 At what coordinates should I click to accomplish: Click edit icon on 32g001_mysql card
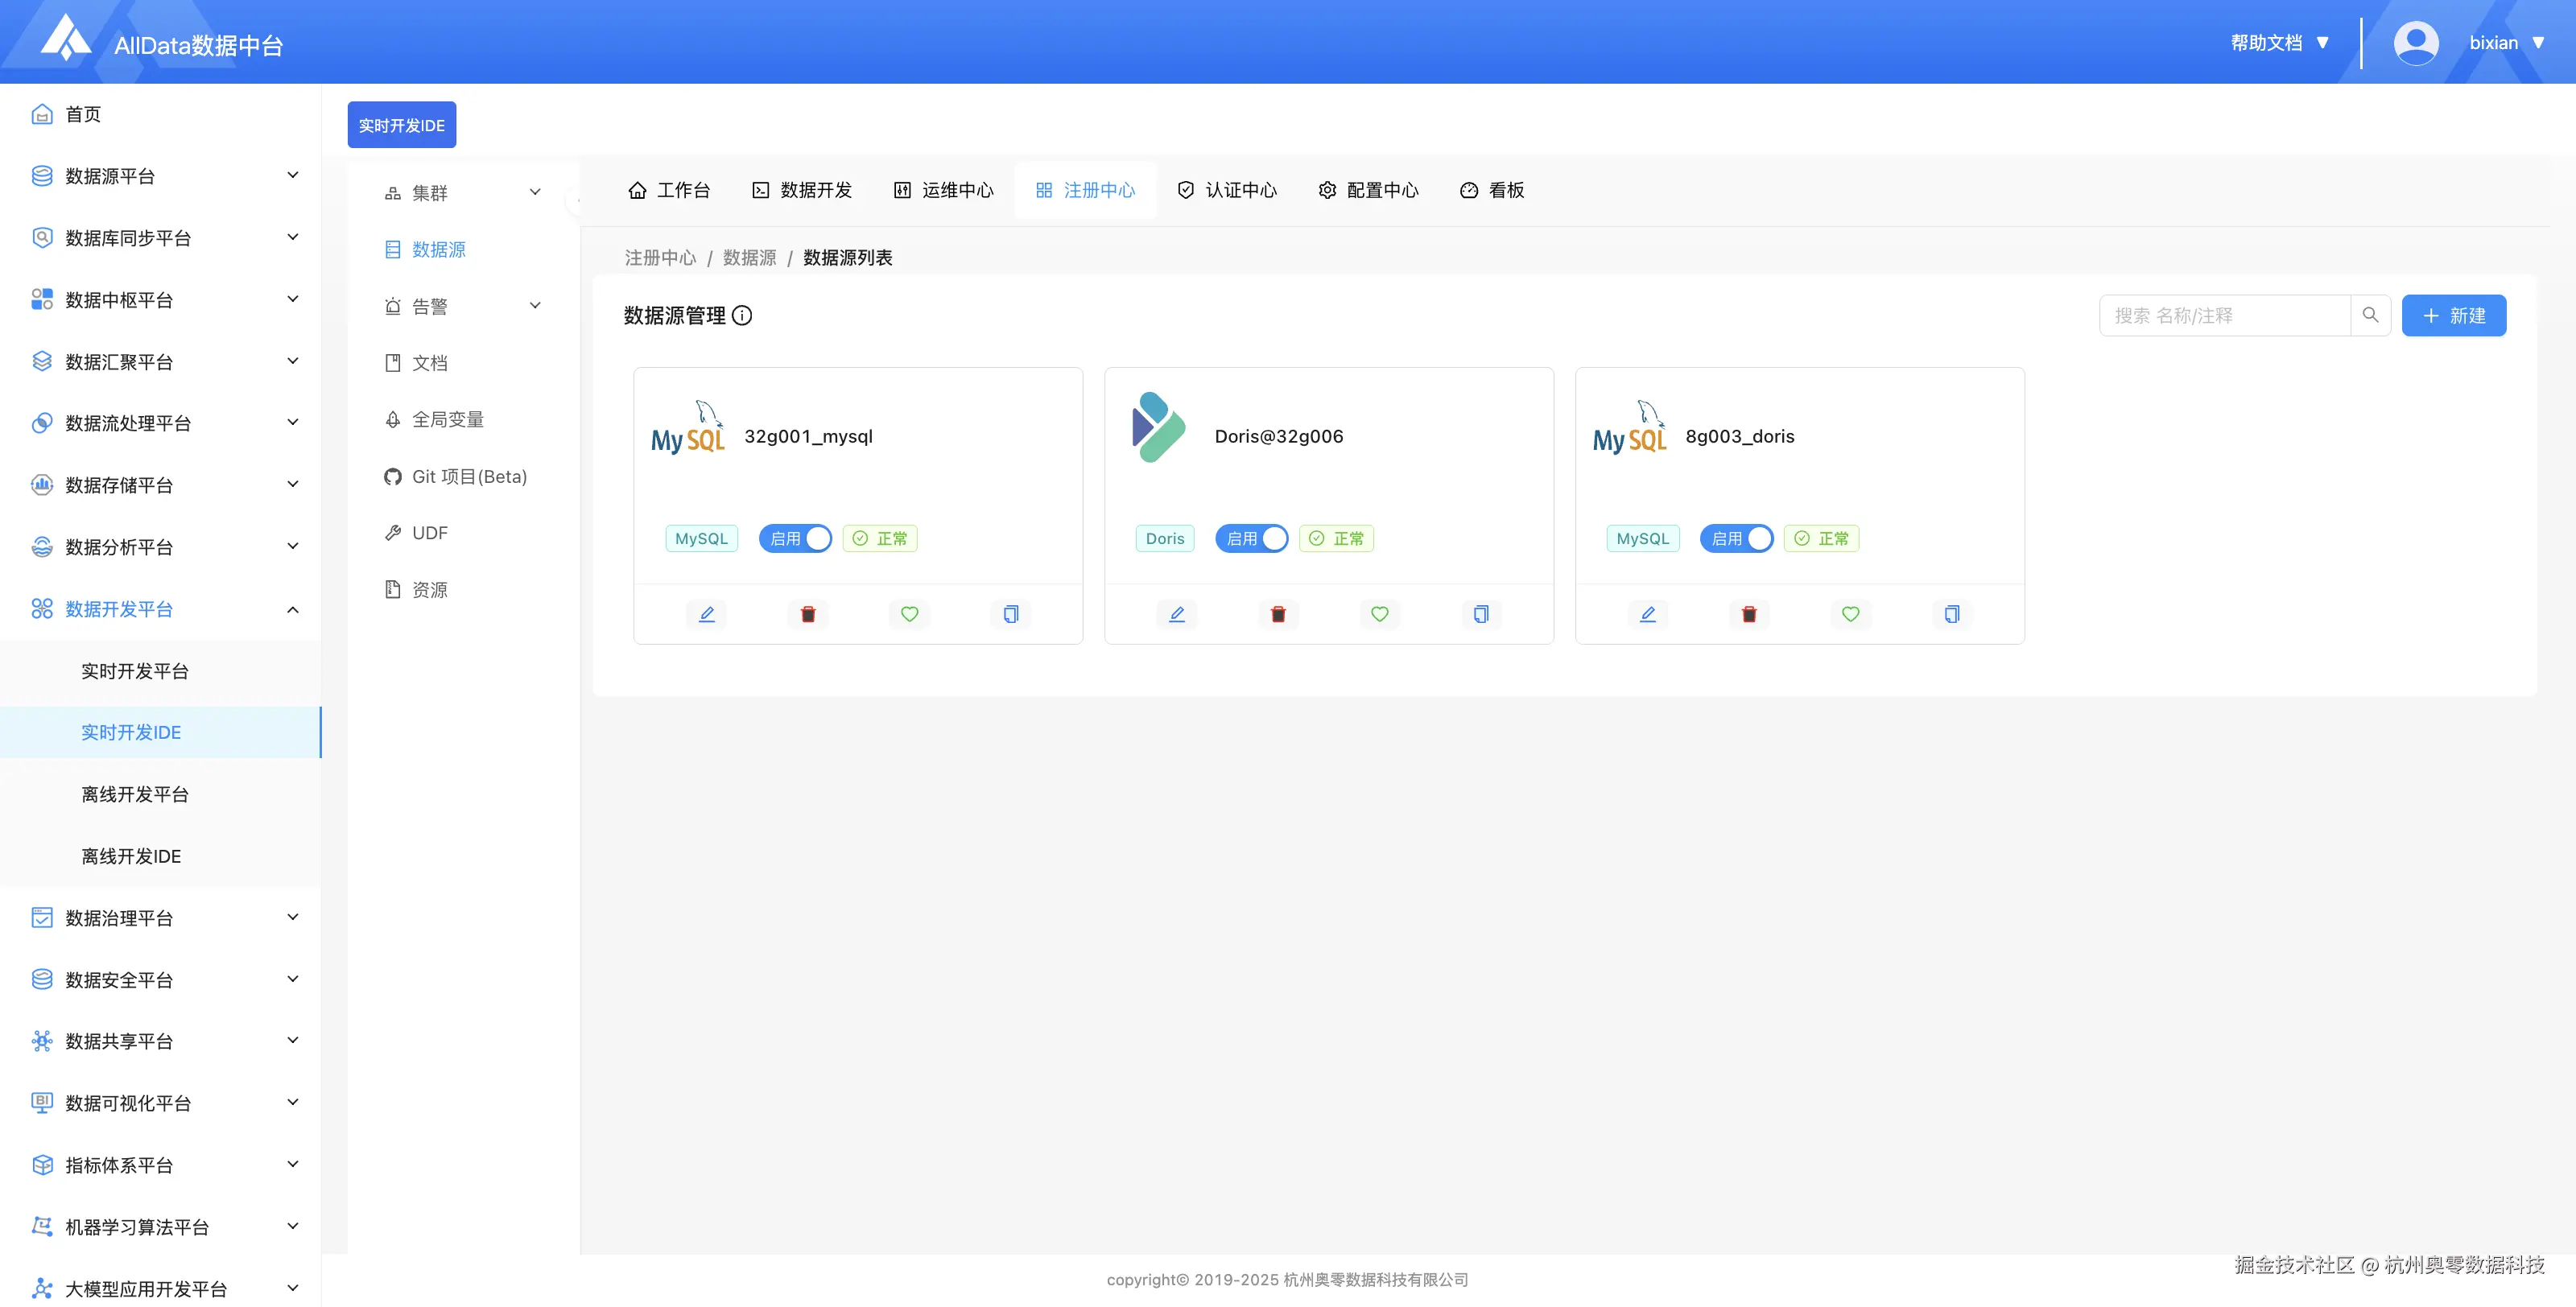[x=706, y=614]
